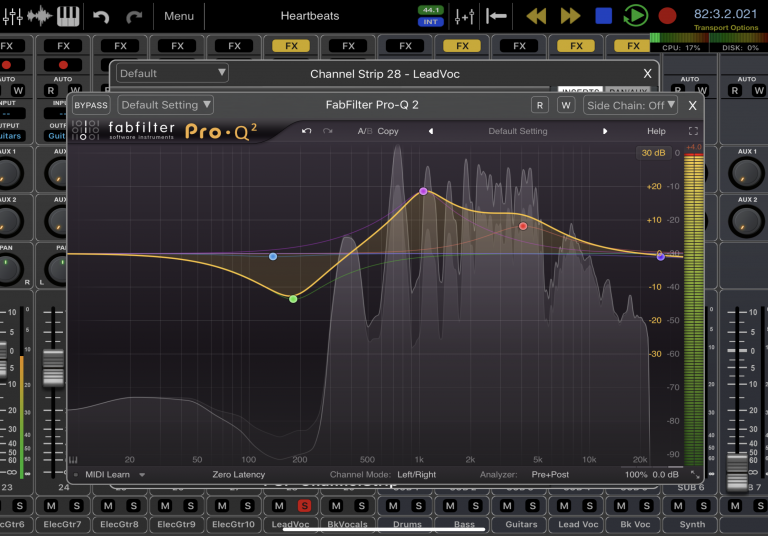Click the undo arrow in top toolbar

click(x=101, y=17)
